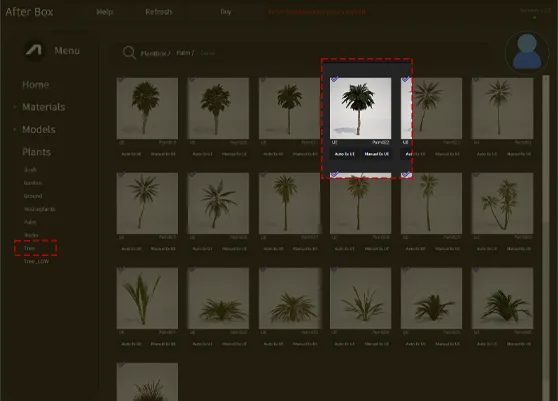Toggle the checkmark on the Palm021 thumbnail

click(263, 79)
